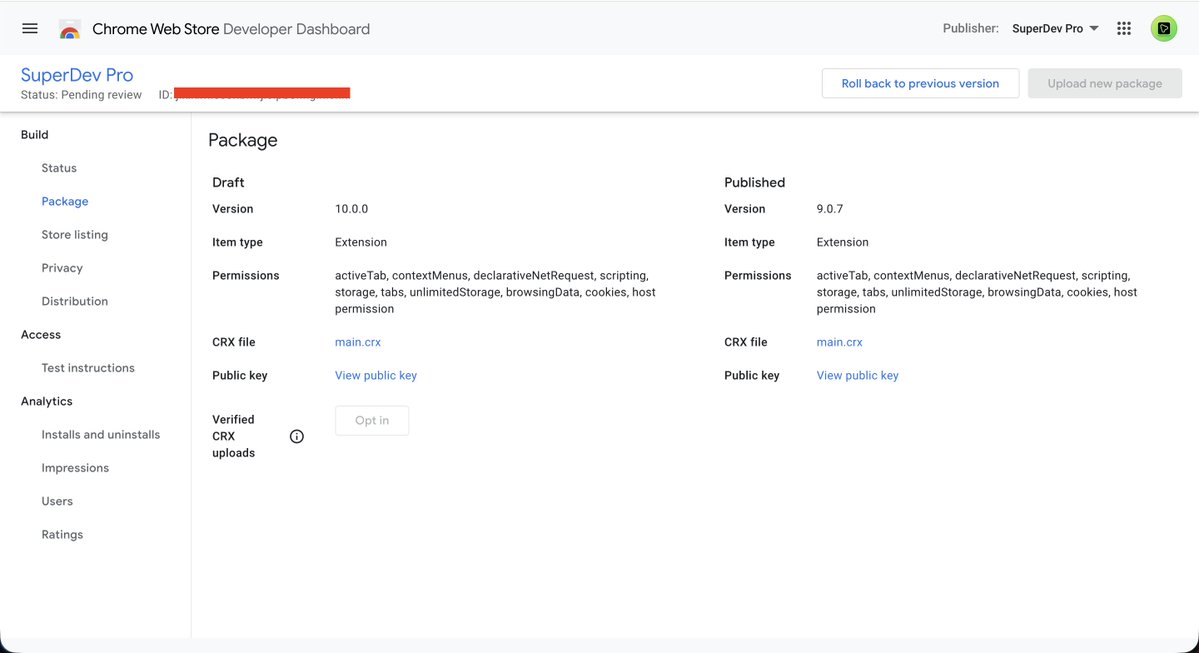View Test instructions under Access
Image resolution: width=1199 pixels, height=653 pixels.
88,367
